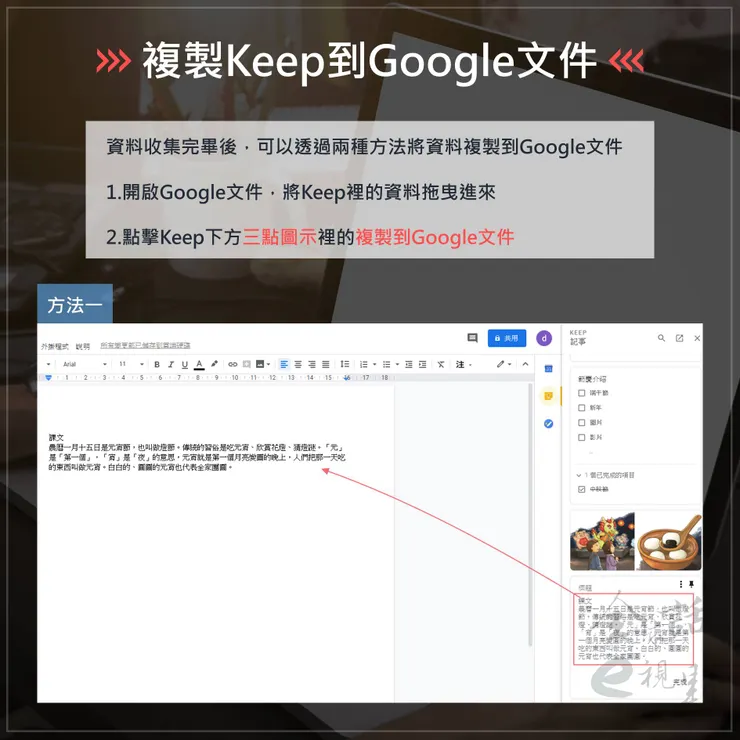Click the insert image icon
The image size is (740, 740).
(x=260, y=364)
